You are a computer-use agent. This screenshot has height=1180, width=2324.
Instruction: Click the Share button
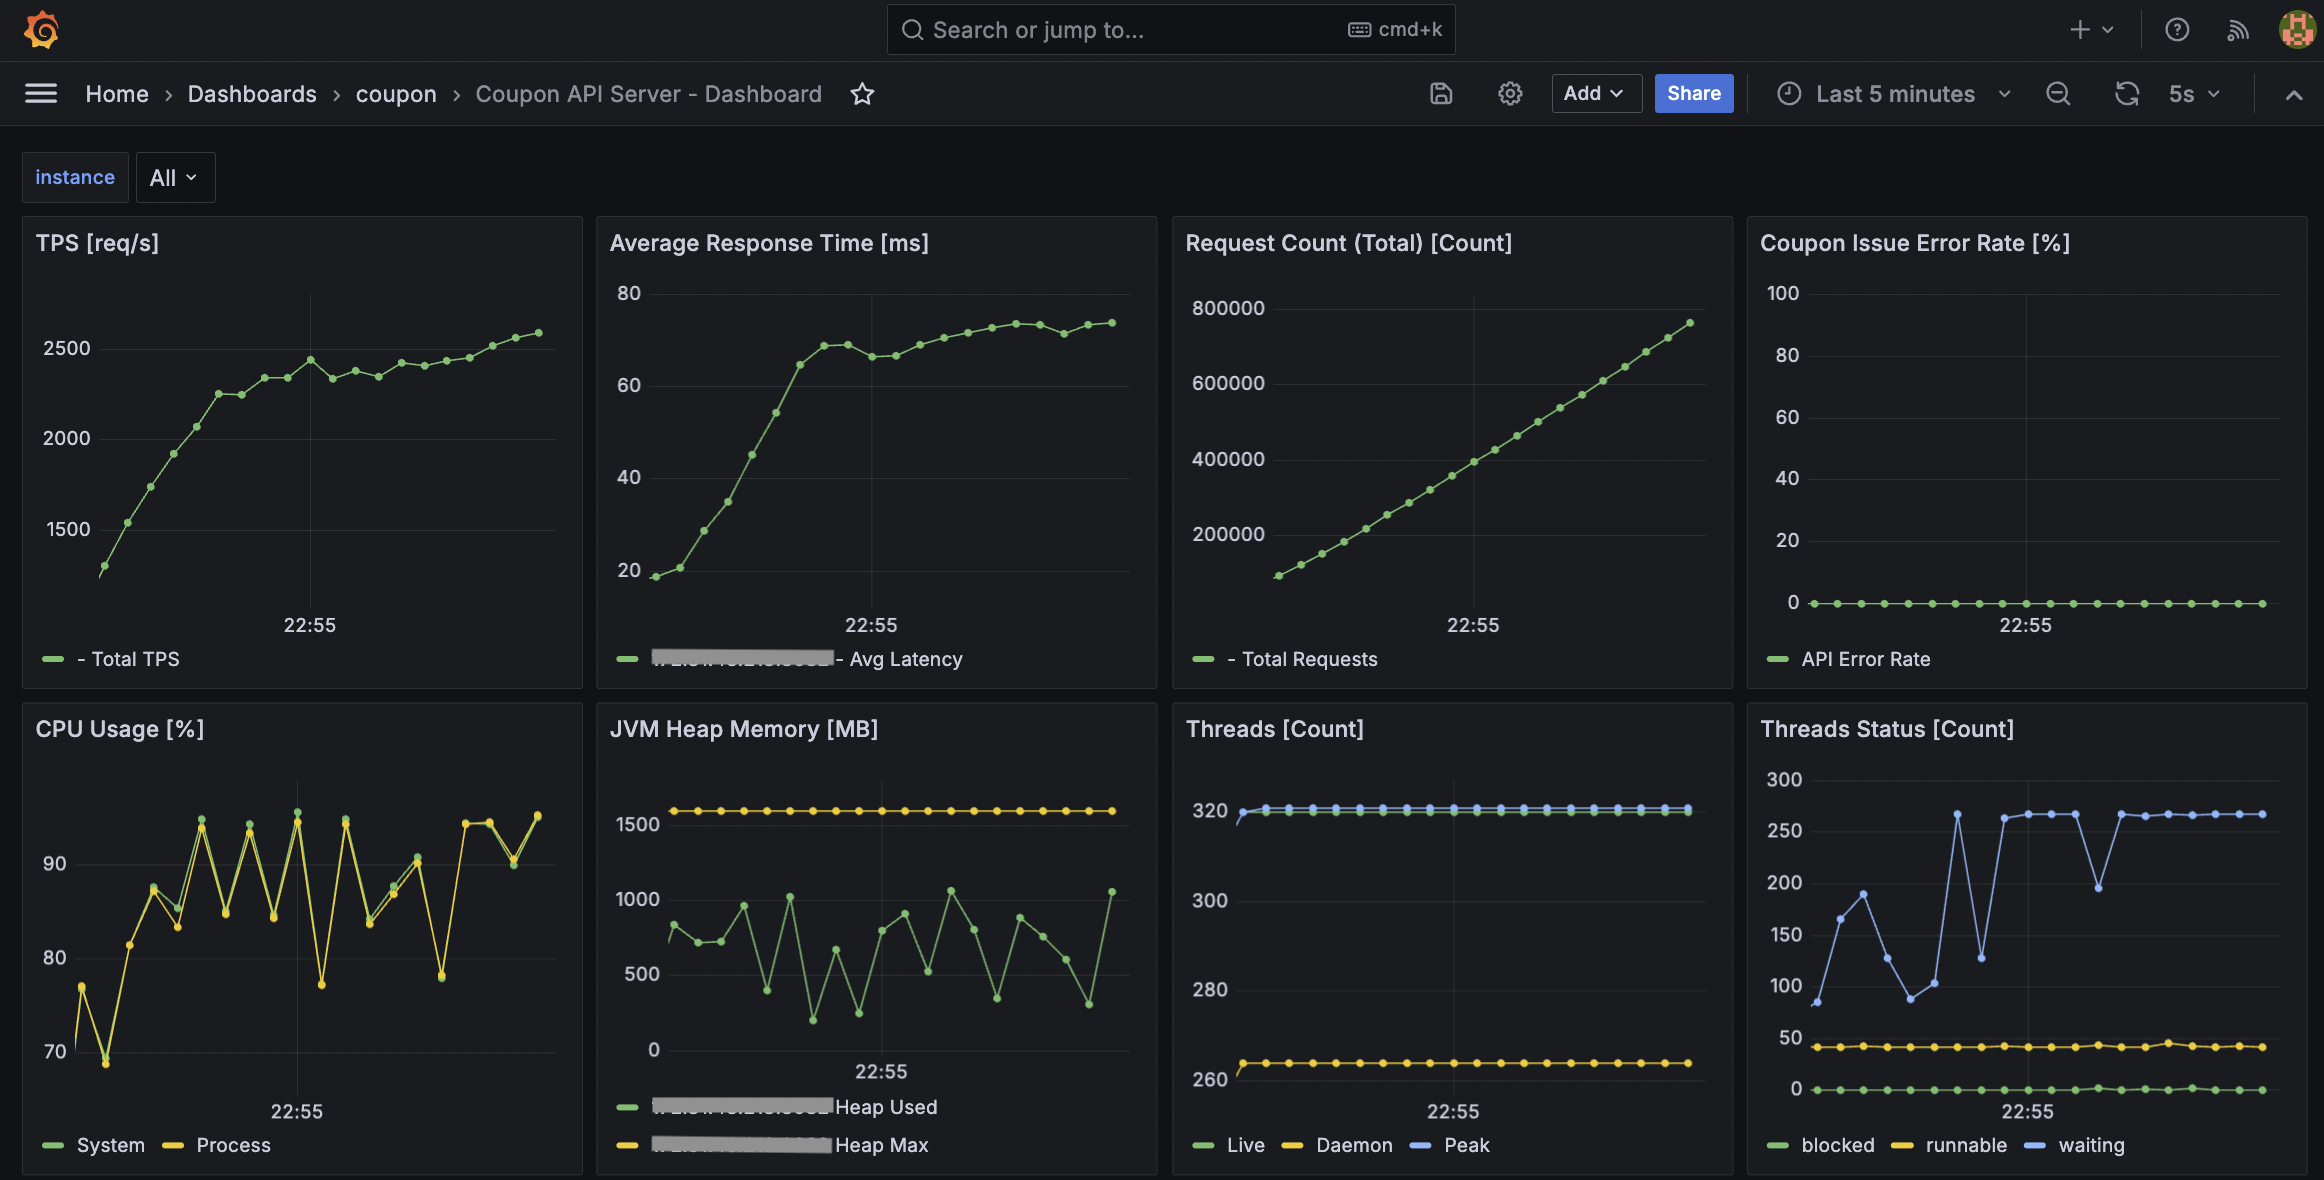tap(1693, 93)
